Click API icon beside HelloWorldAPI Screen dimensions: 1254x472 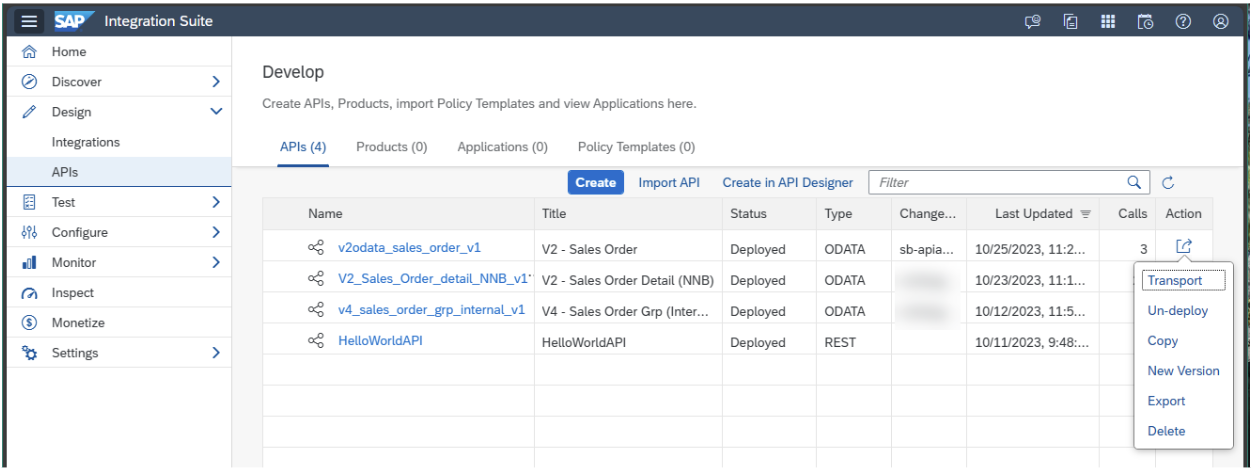316,340
